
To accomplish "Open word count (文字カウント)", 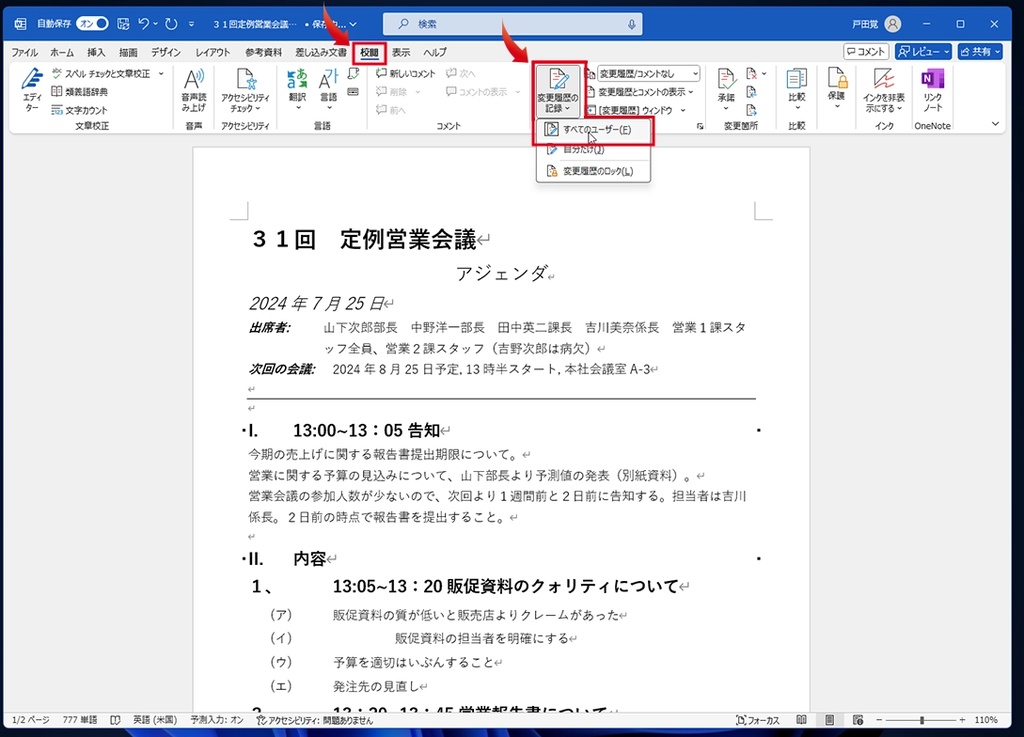I will [x=80, y=110].
